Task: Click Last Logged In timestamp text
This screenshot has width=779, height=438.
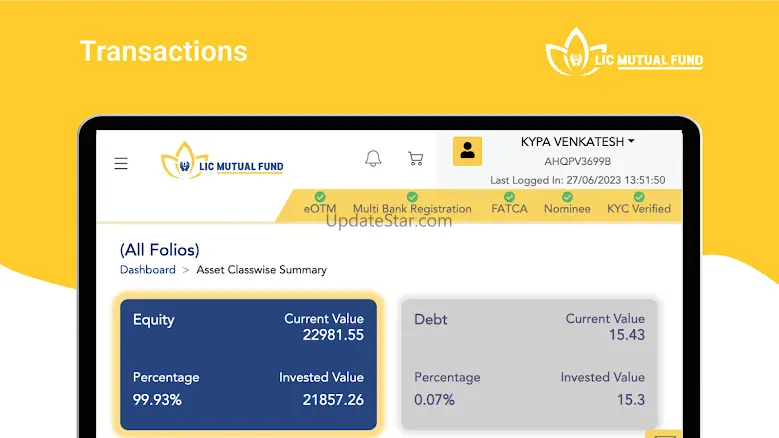Action: pyautogui.click(x=577, y=180)
